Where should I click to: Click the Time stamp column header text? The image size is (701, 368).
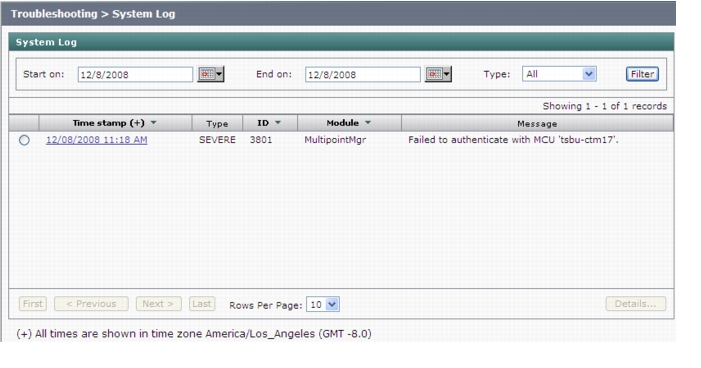(109, 123)
